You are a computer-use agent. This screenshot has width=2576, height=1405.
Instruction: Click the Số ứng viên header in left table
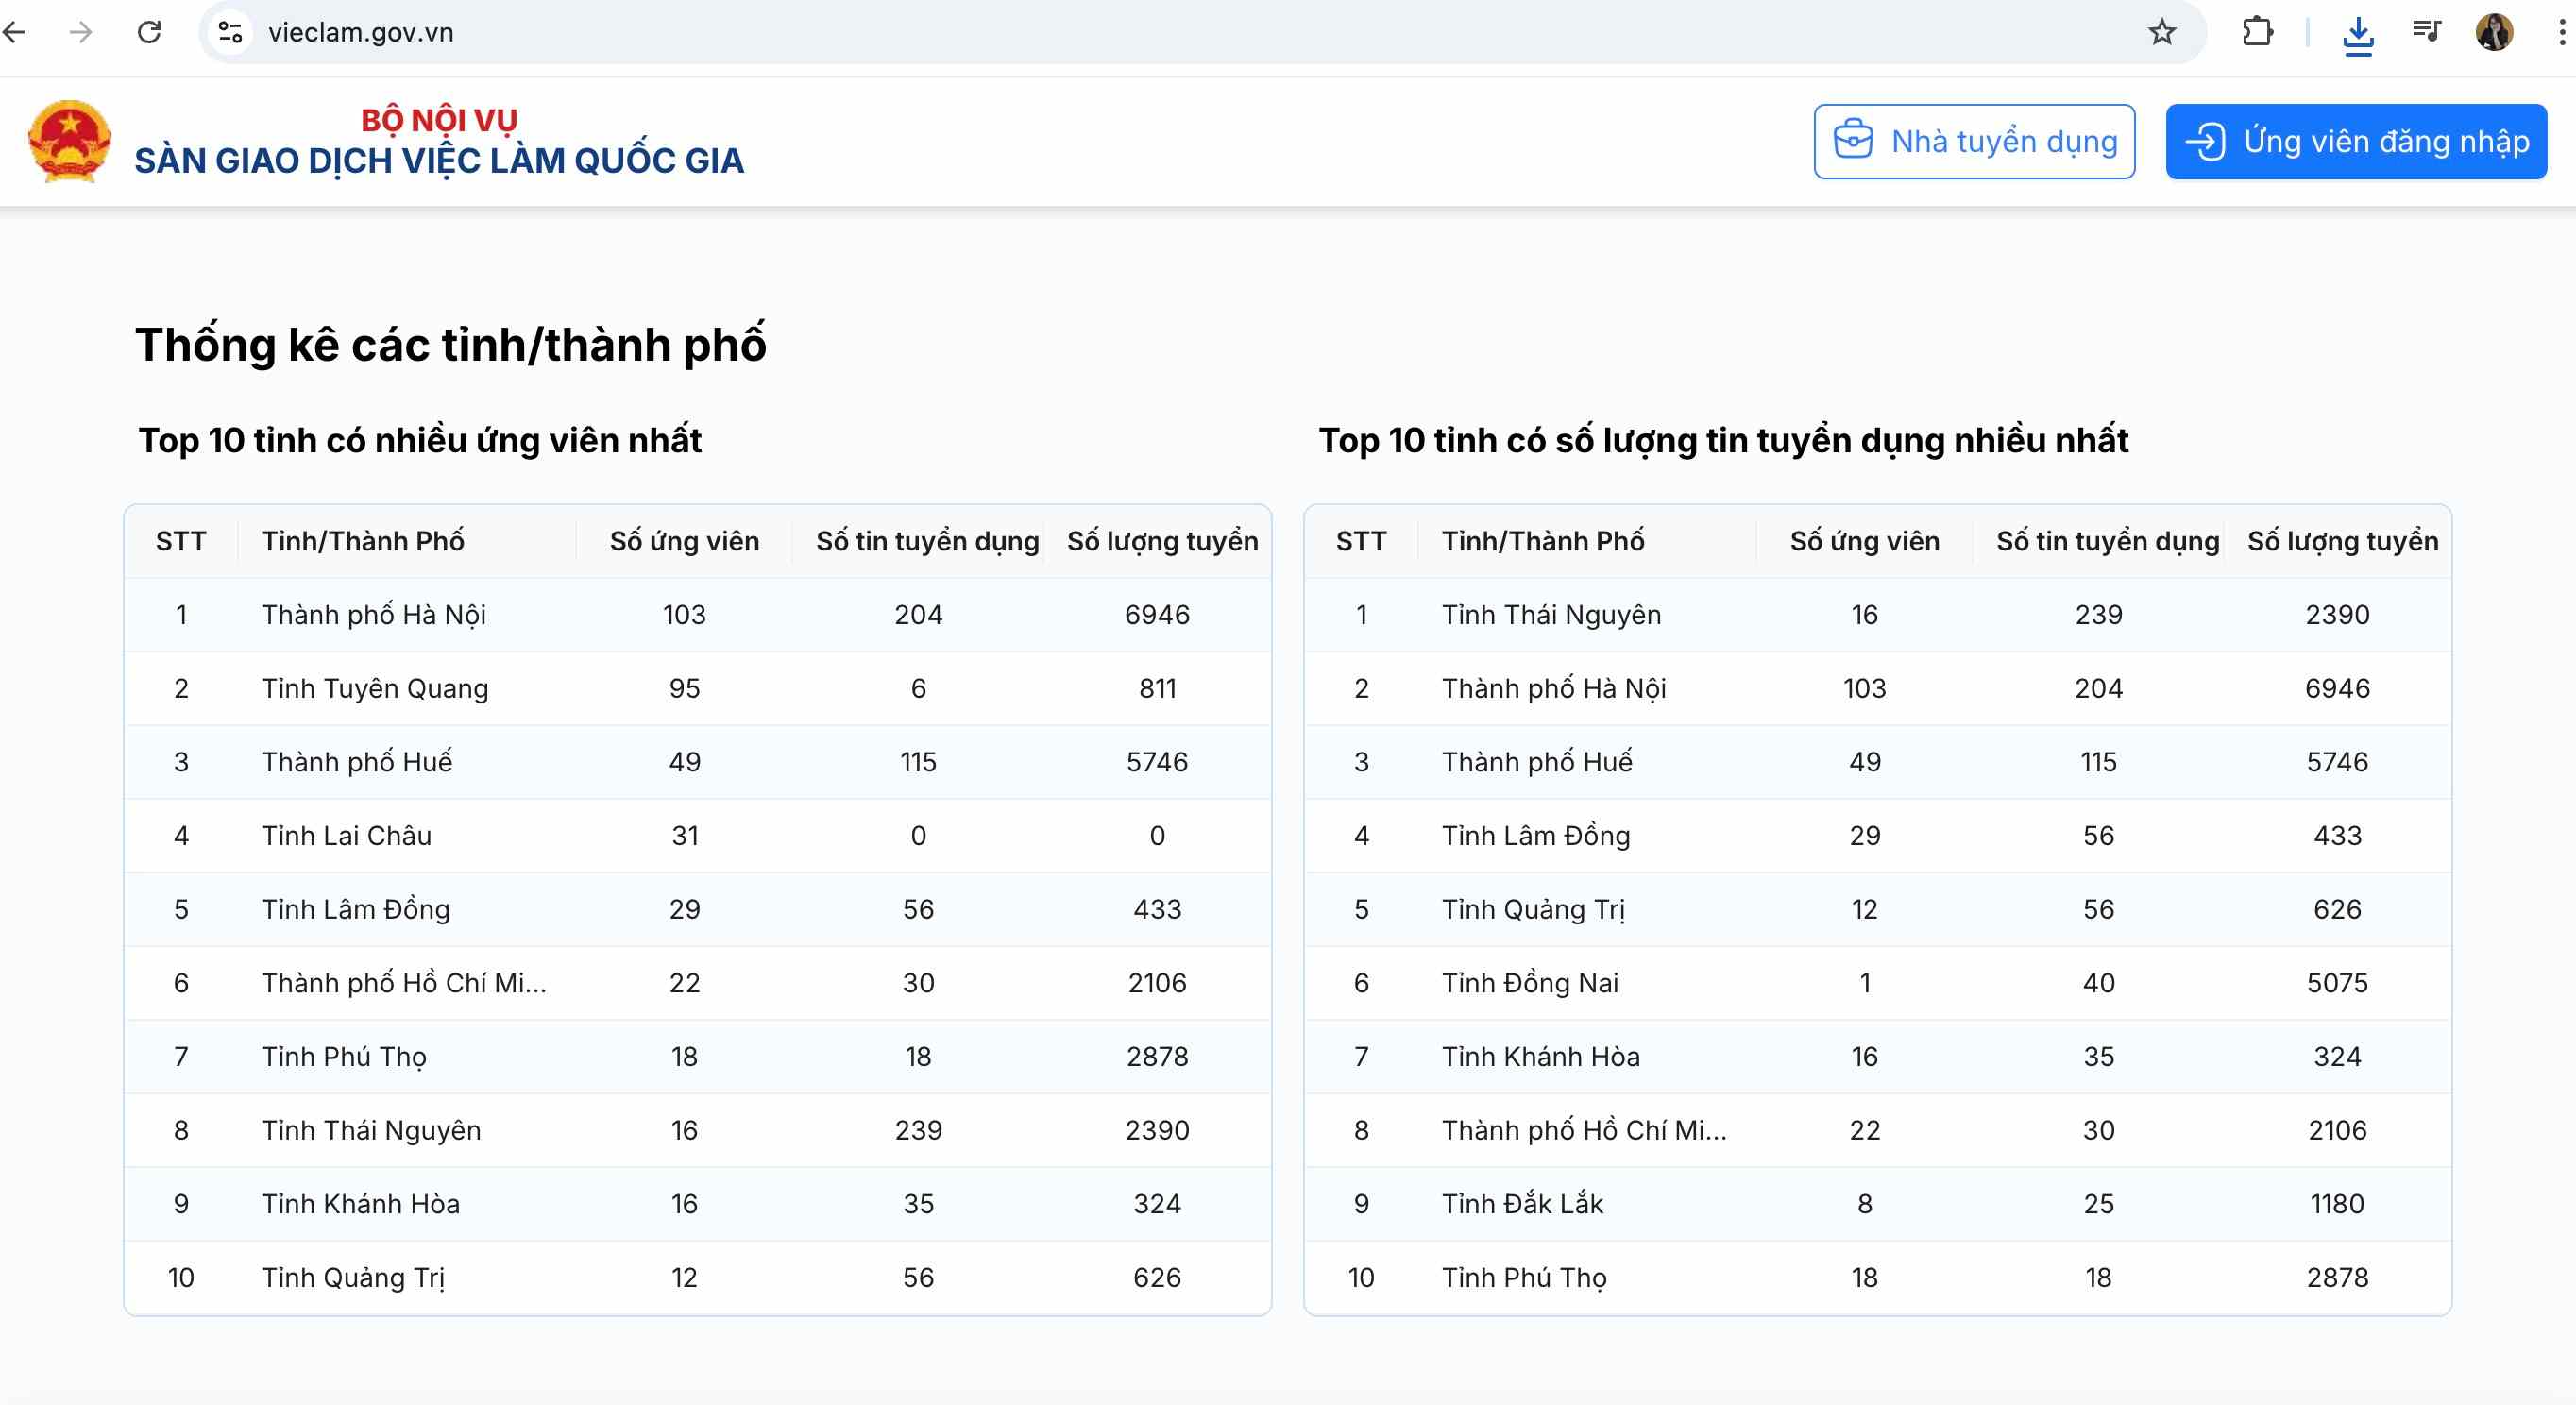click(x=684, y=541)
